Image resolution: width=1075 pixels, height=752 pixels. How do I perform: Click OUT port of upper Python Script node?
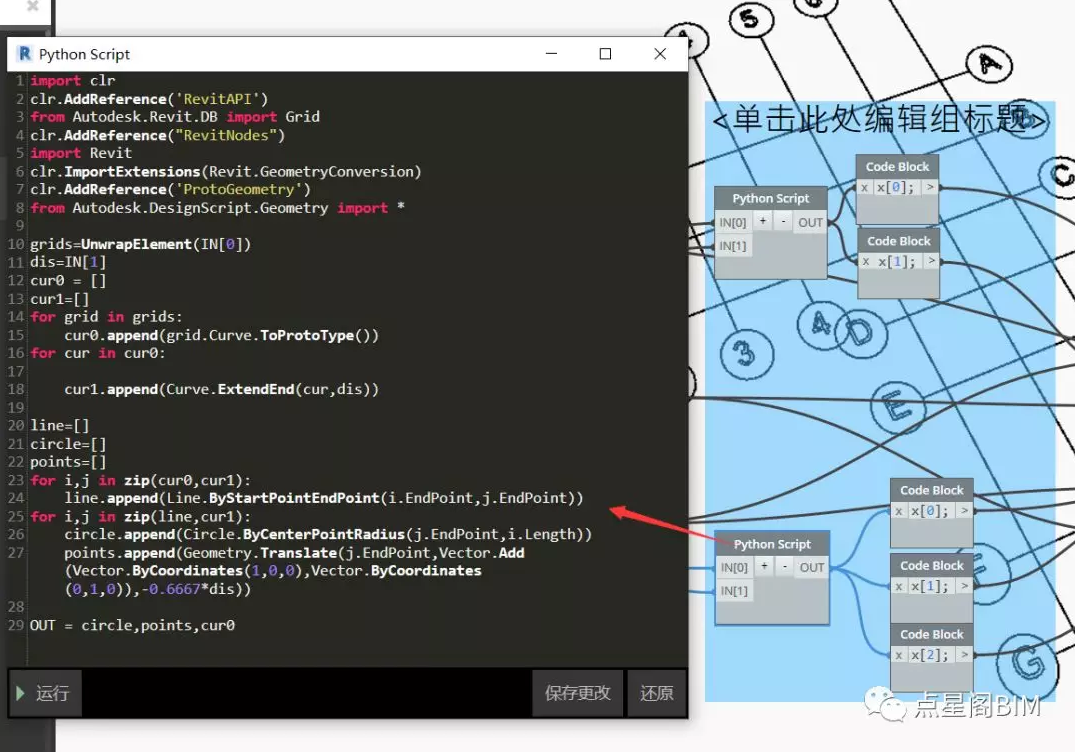(x=810, y=222)
